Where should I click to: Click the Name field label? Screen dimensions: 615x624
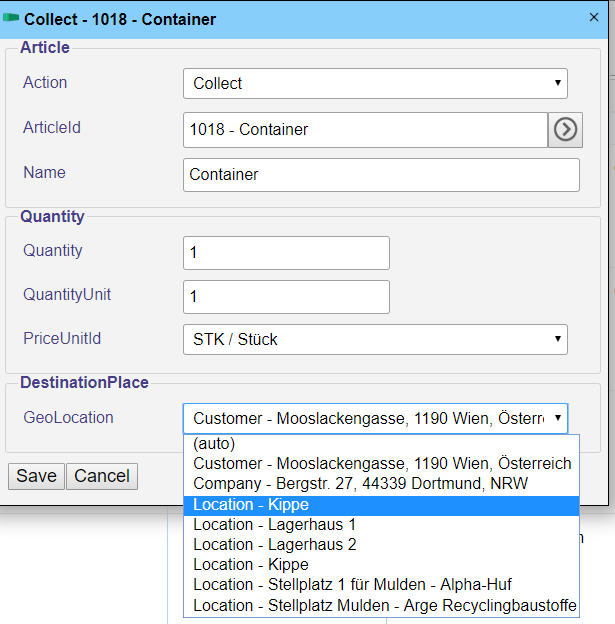44,172
